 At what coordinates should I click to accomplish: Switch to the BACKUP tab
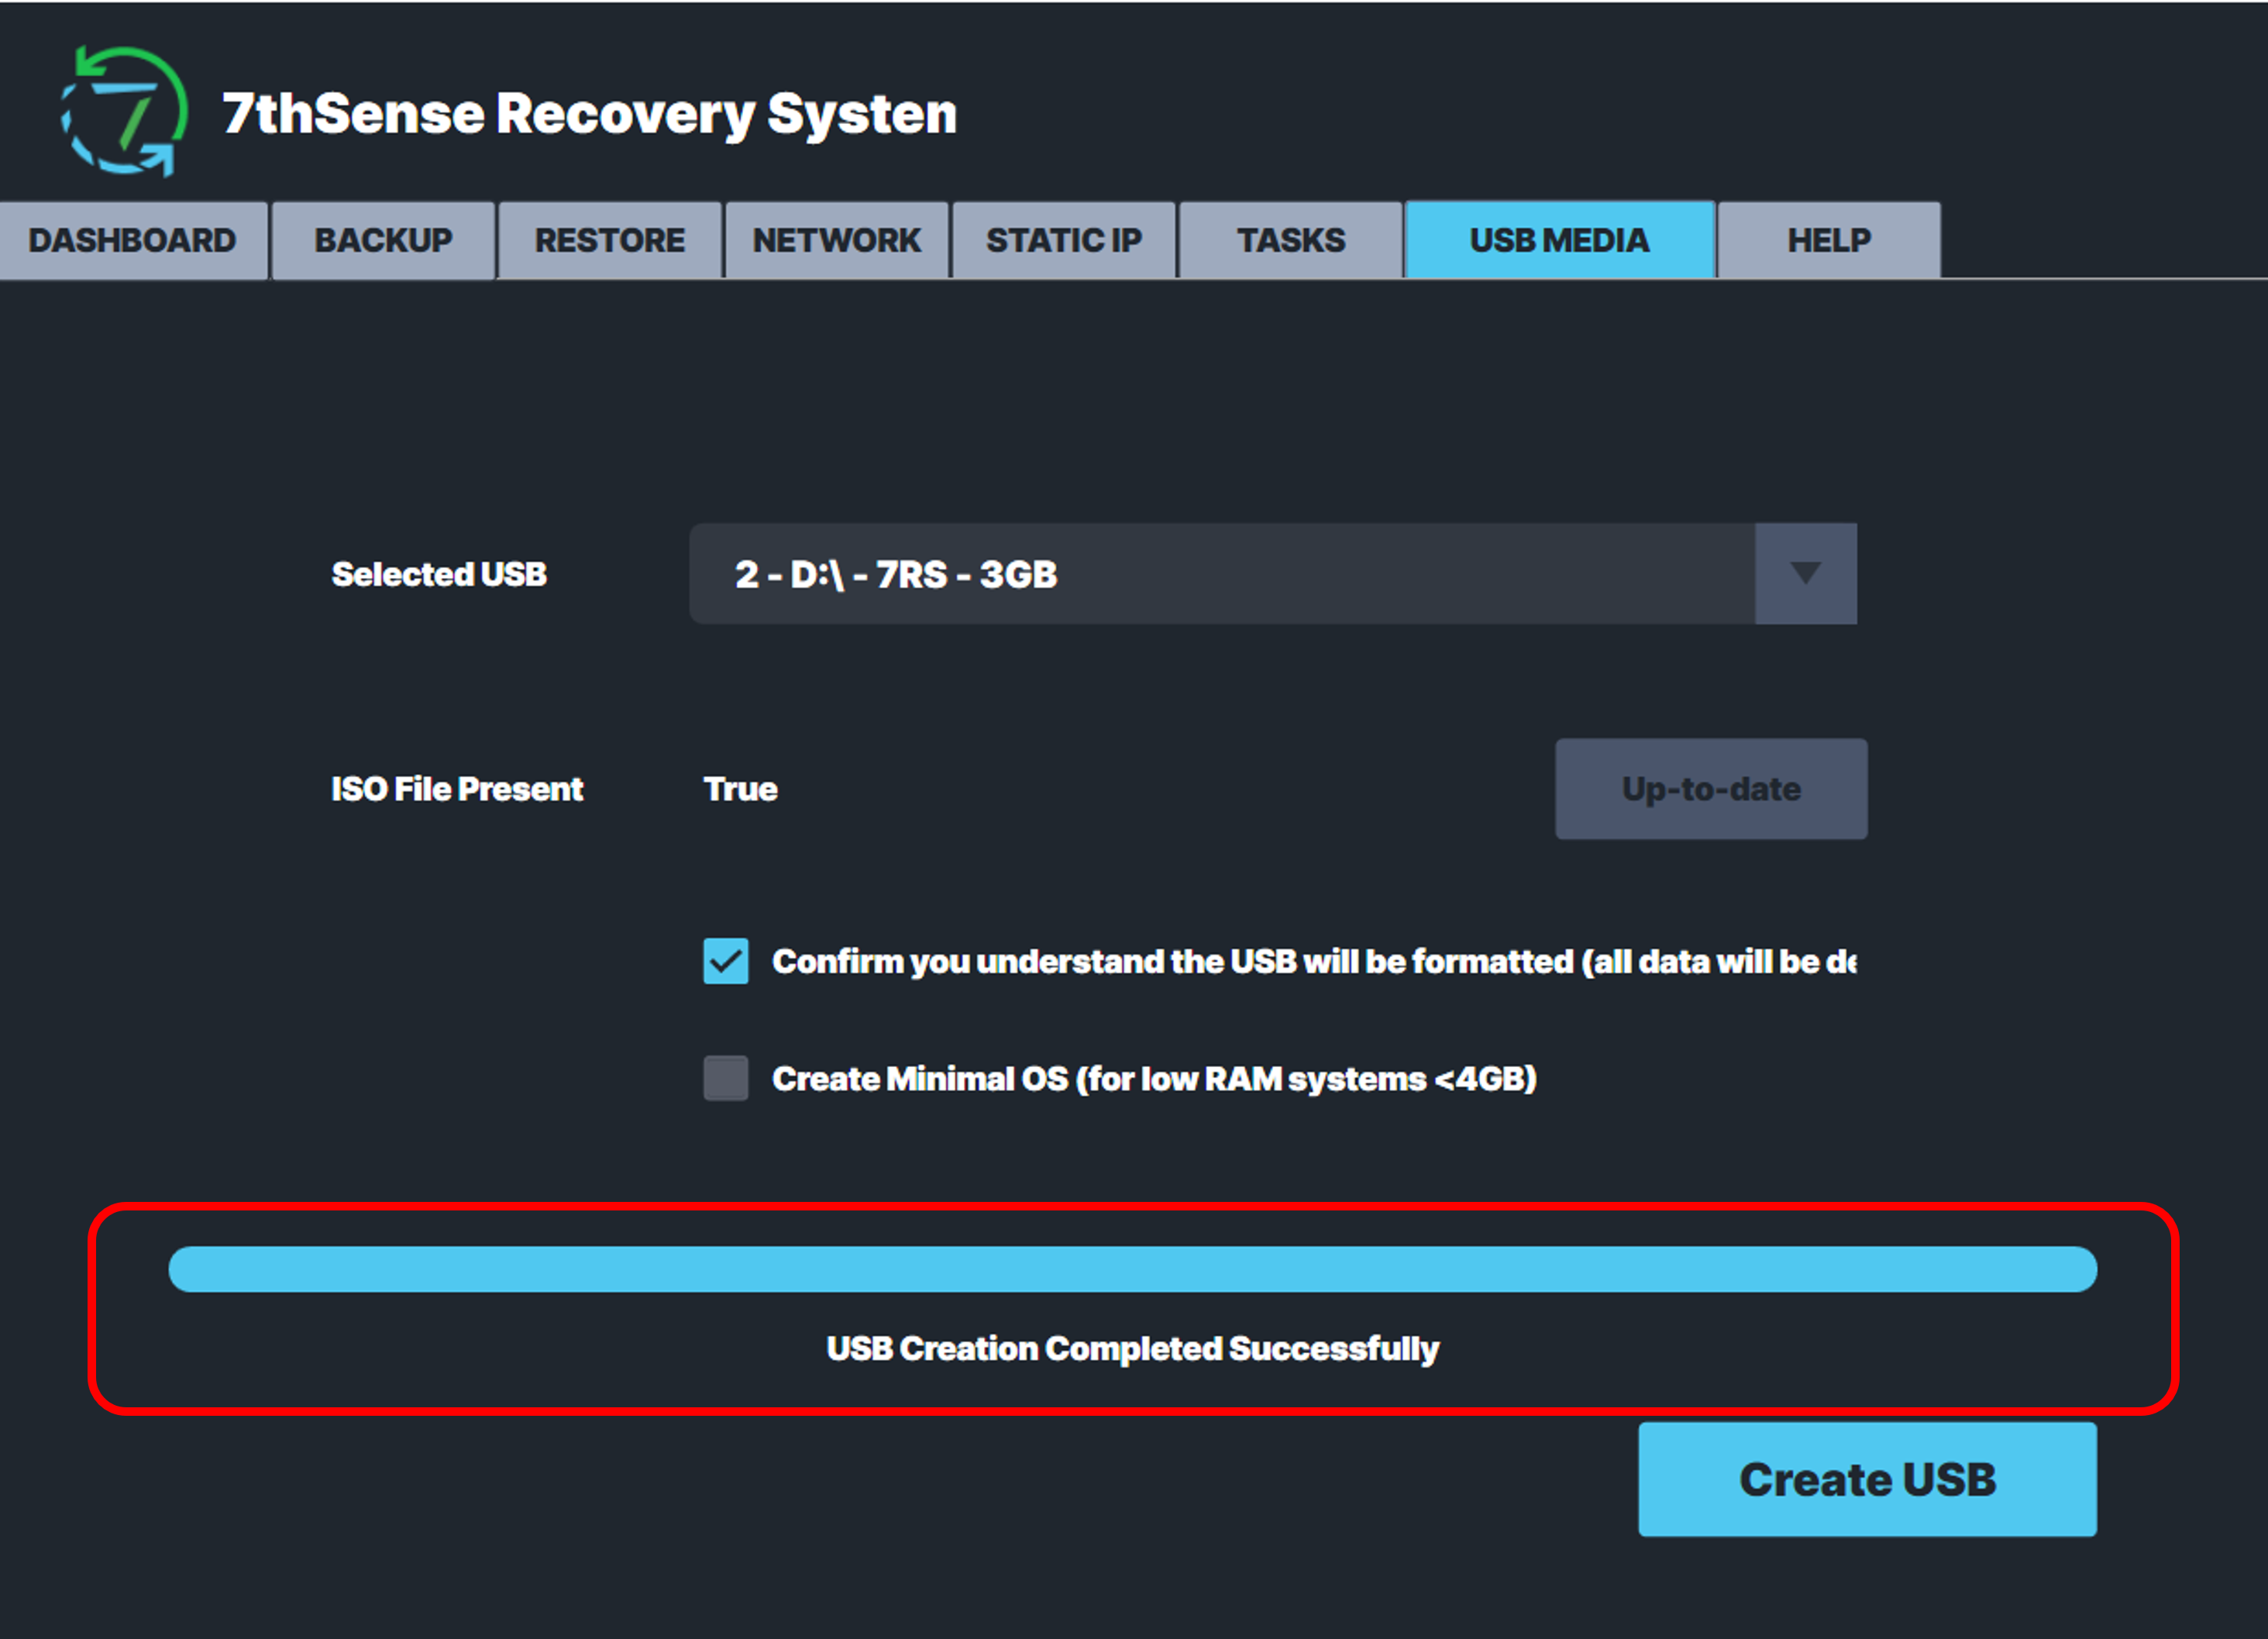(383, 240)
